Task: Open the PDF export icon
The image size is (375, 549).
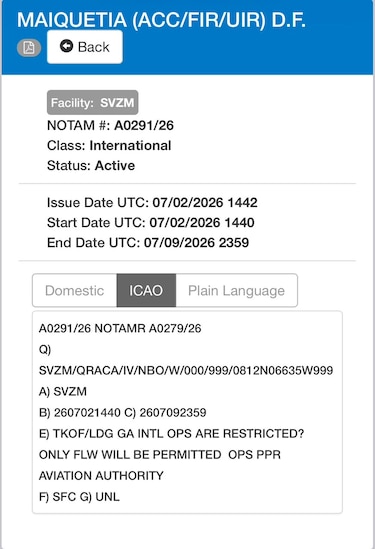Action: (29, 48)
